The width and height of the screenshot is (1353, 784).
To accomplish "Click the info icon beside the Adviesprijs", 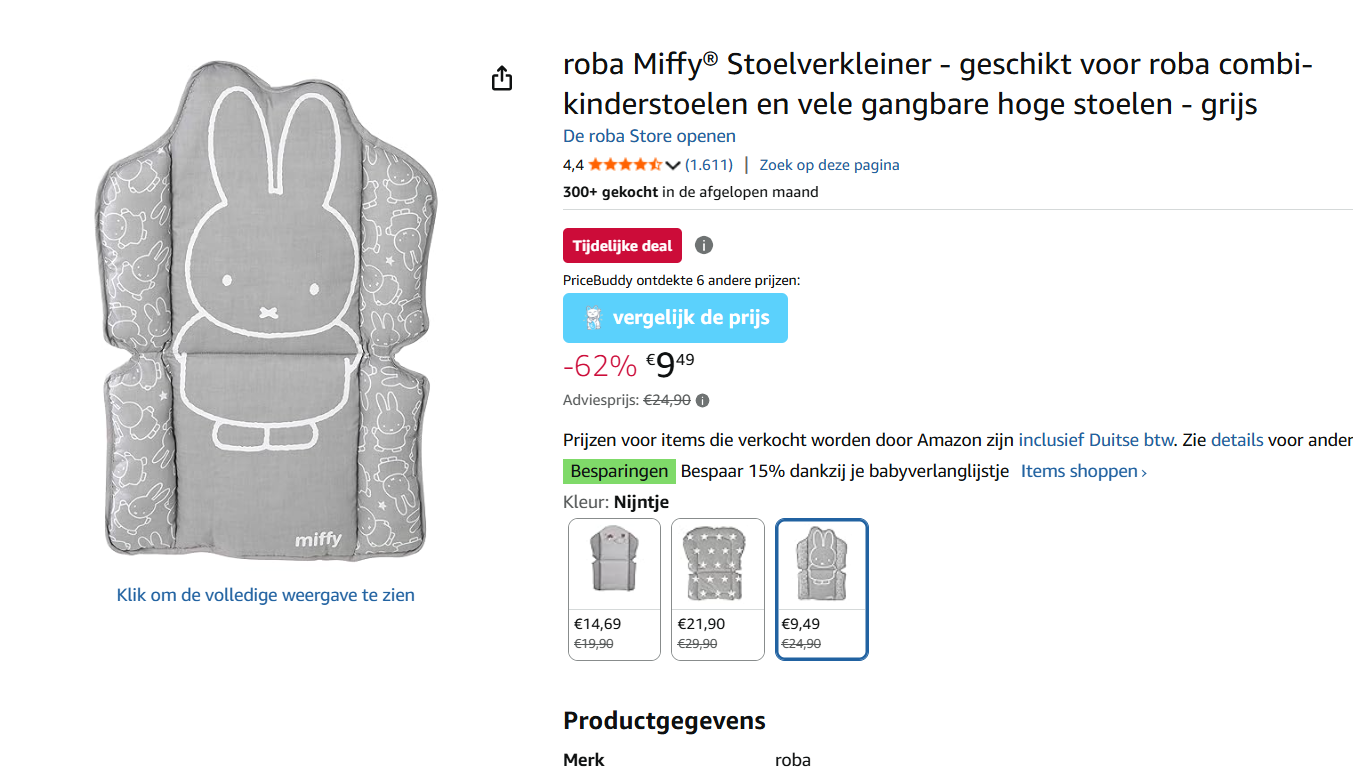I will tap(702, 400).
